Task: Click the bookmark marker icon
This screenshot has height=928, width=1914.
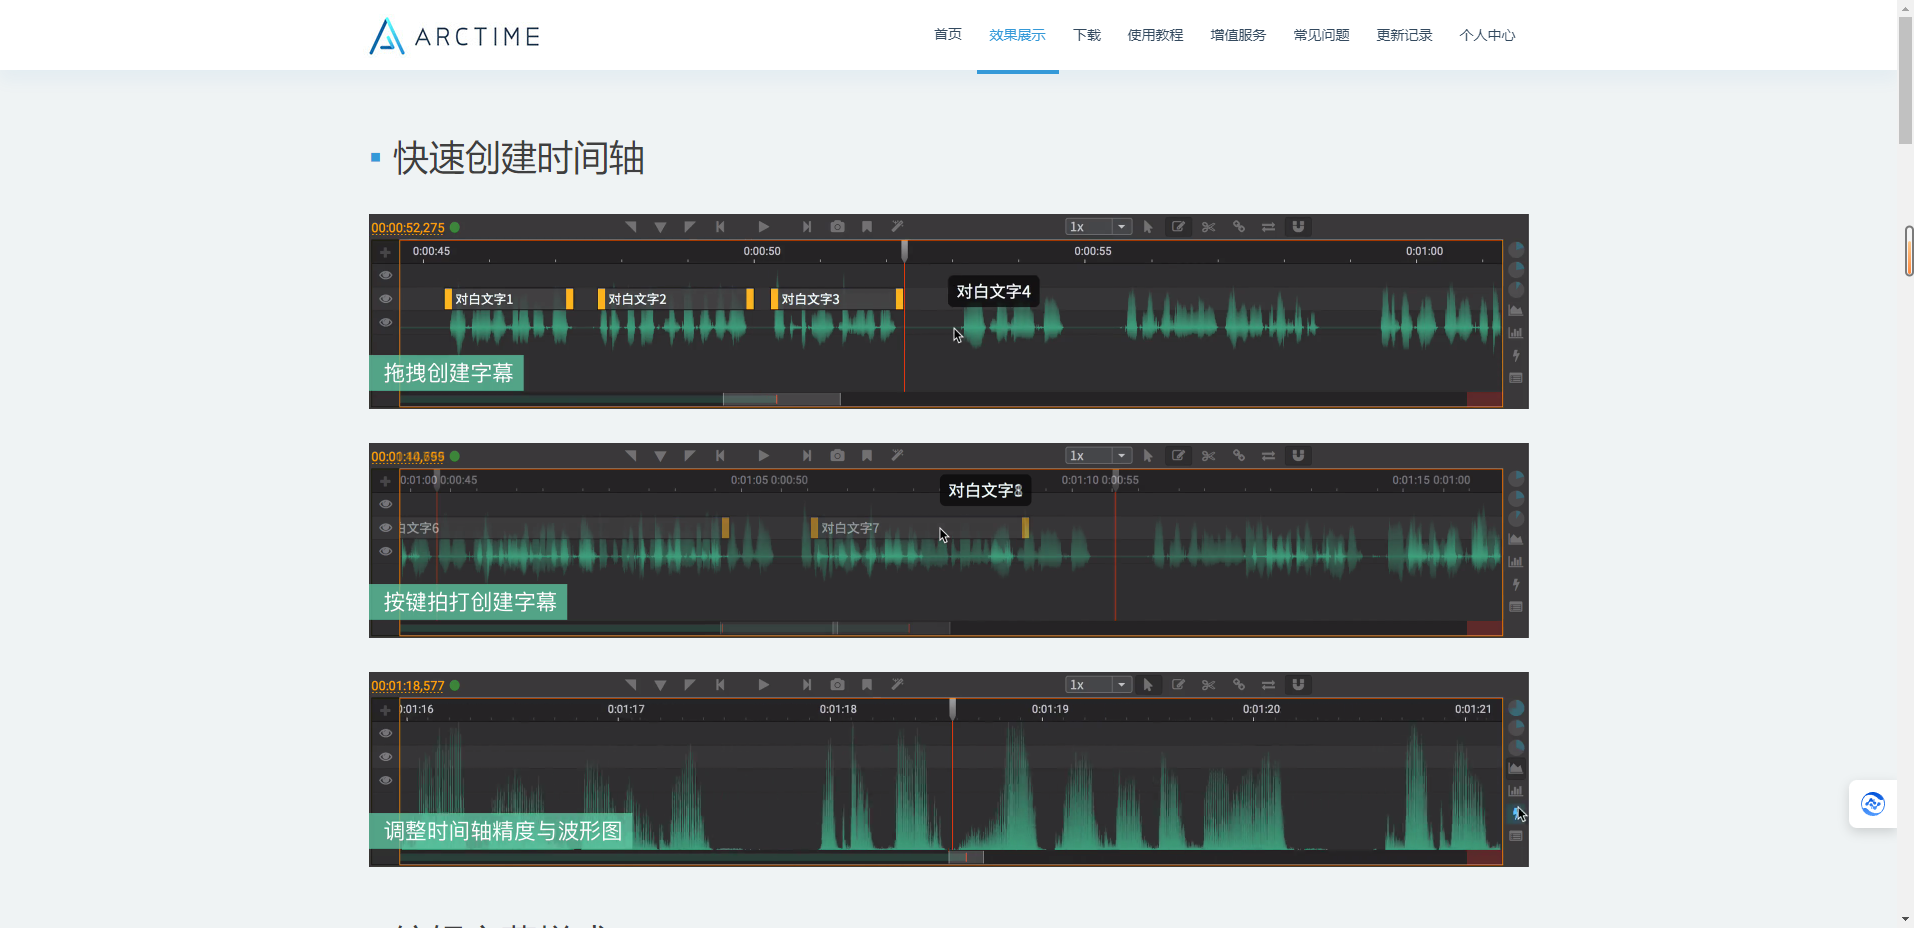Action: (x=867, y=227)
